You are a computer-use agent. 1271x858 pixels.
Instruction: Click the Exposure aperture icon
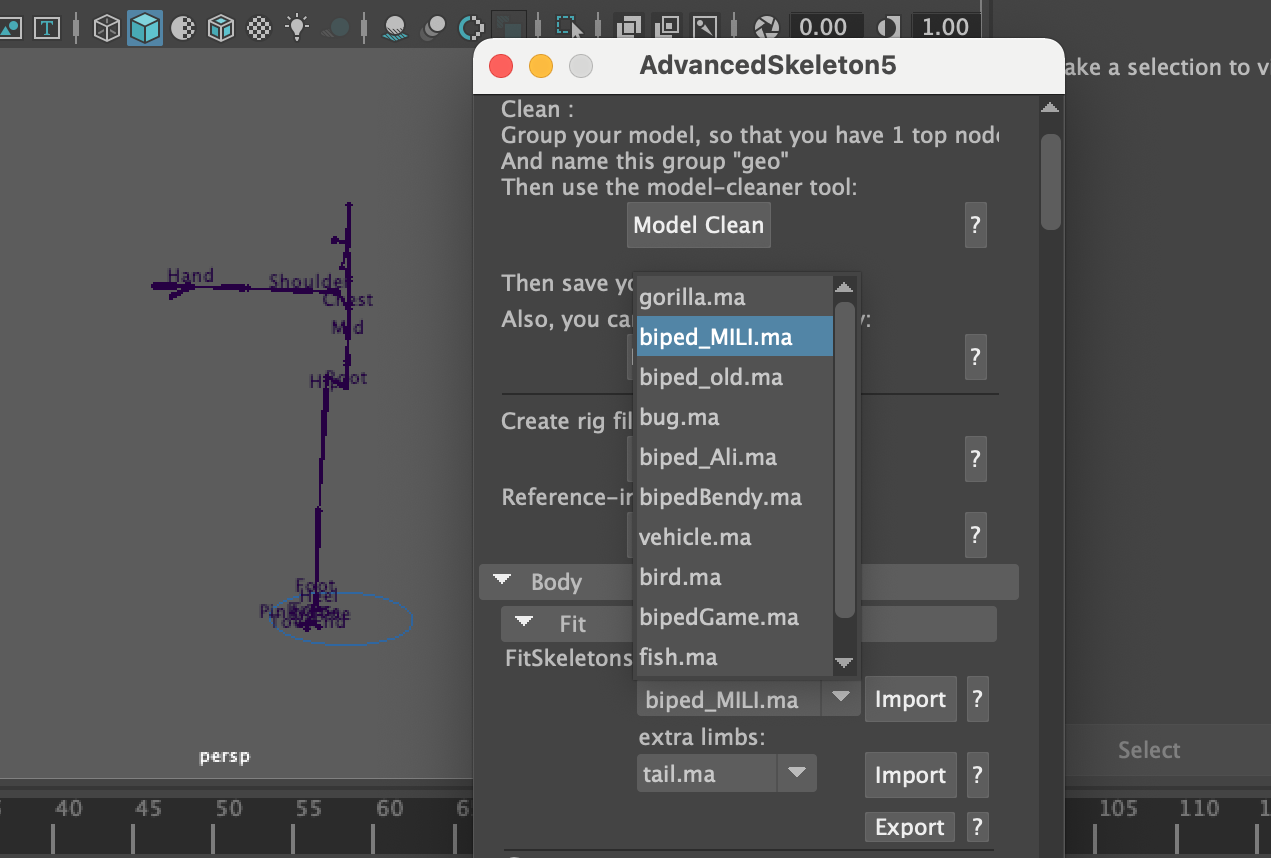pos(766,27)
